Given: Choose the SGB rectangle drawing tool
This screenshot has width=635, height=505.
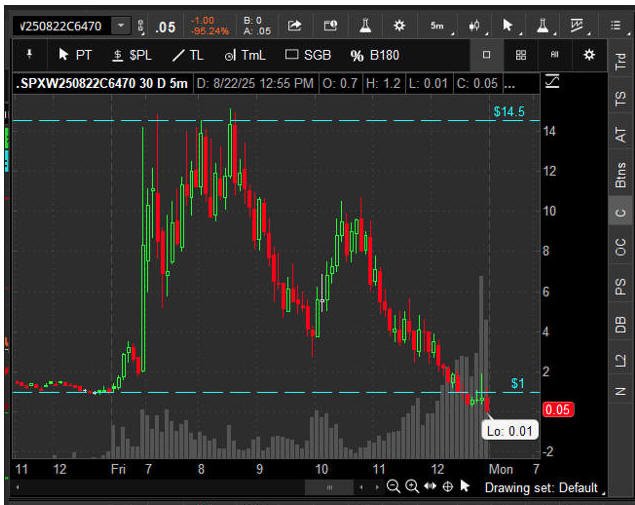Looking at the screenshot, I should pyautogui.click(x=308, y=55).
